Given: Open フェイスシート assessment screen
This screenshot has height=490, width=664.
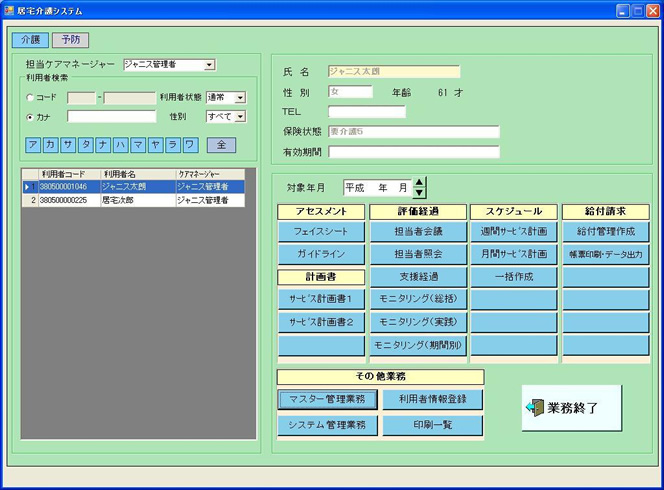Looking at the screenshot, I should click(321, 231).
